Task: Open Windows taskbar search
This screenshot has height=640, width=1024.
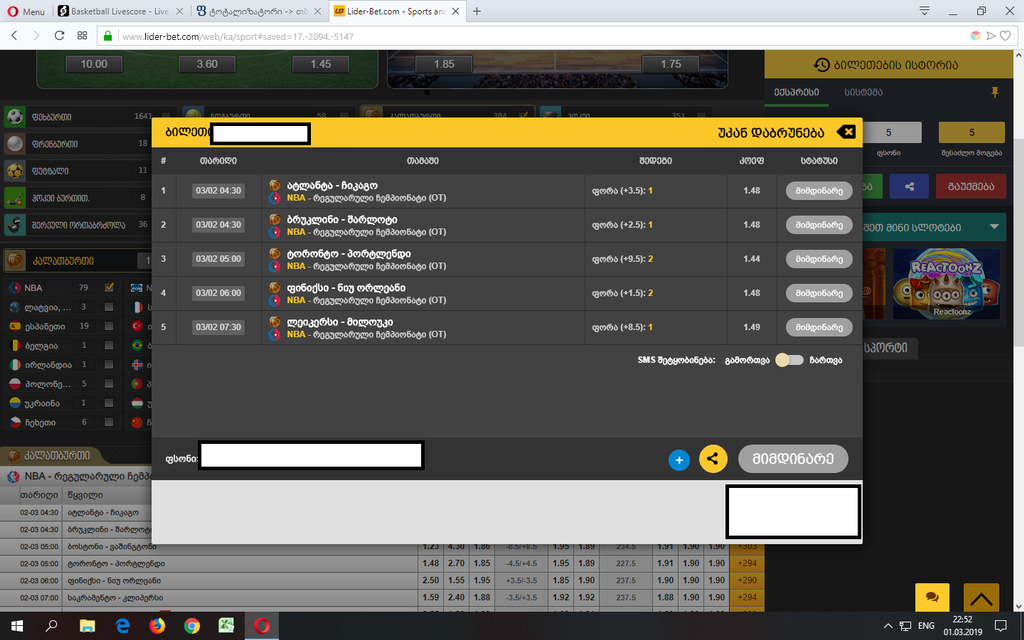Action: click(x=52, y=626)
